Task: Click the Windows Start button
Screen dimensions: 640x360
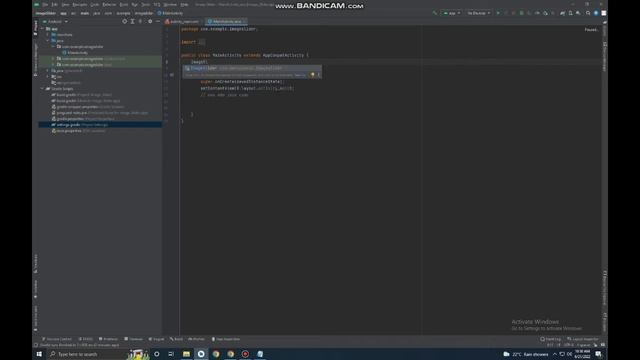Action: coord(39,354)
